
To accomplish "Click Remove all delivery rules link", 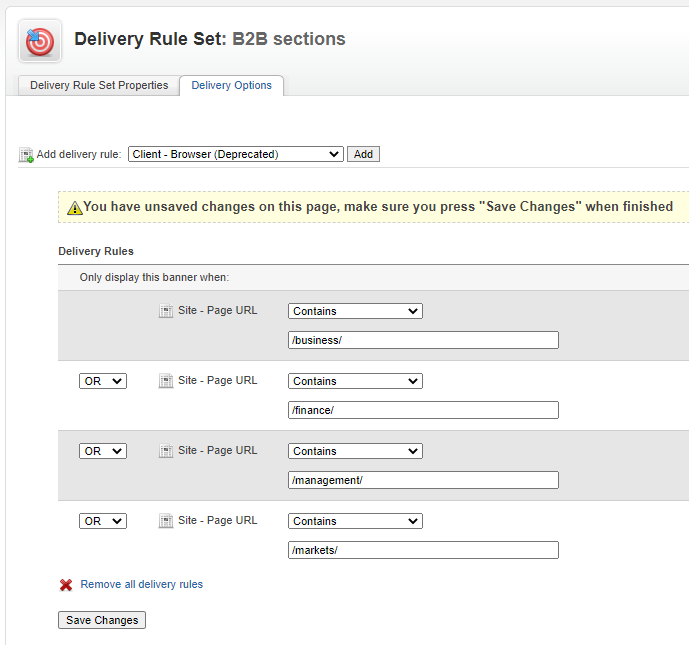I will tap(141, 584).
